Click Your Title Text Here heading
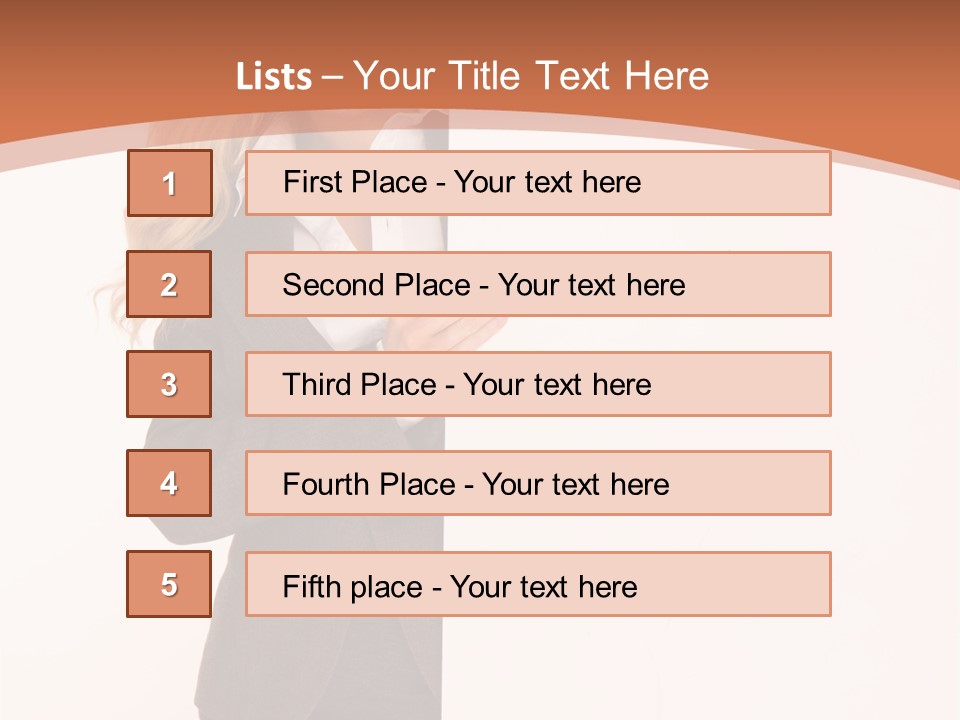This screenshot has width=960, height=720. click(531, 76)
